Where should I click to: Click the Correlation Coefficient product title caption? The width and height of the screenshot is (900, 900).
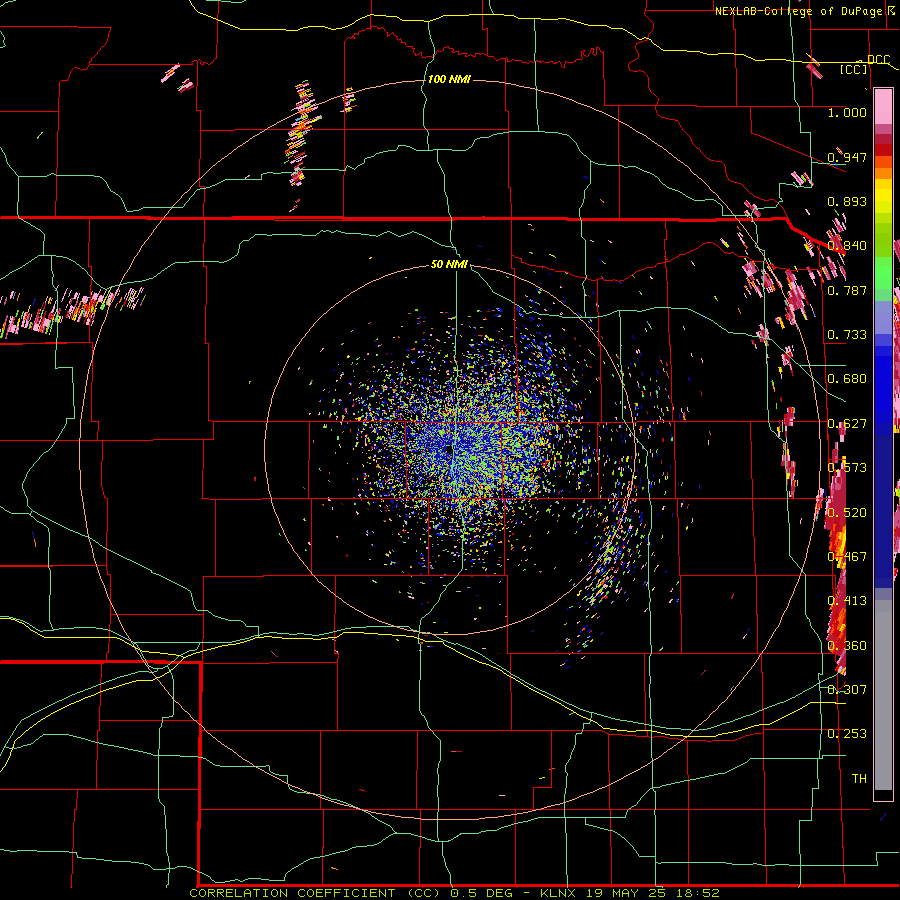454,893
